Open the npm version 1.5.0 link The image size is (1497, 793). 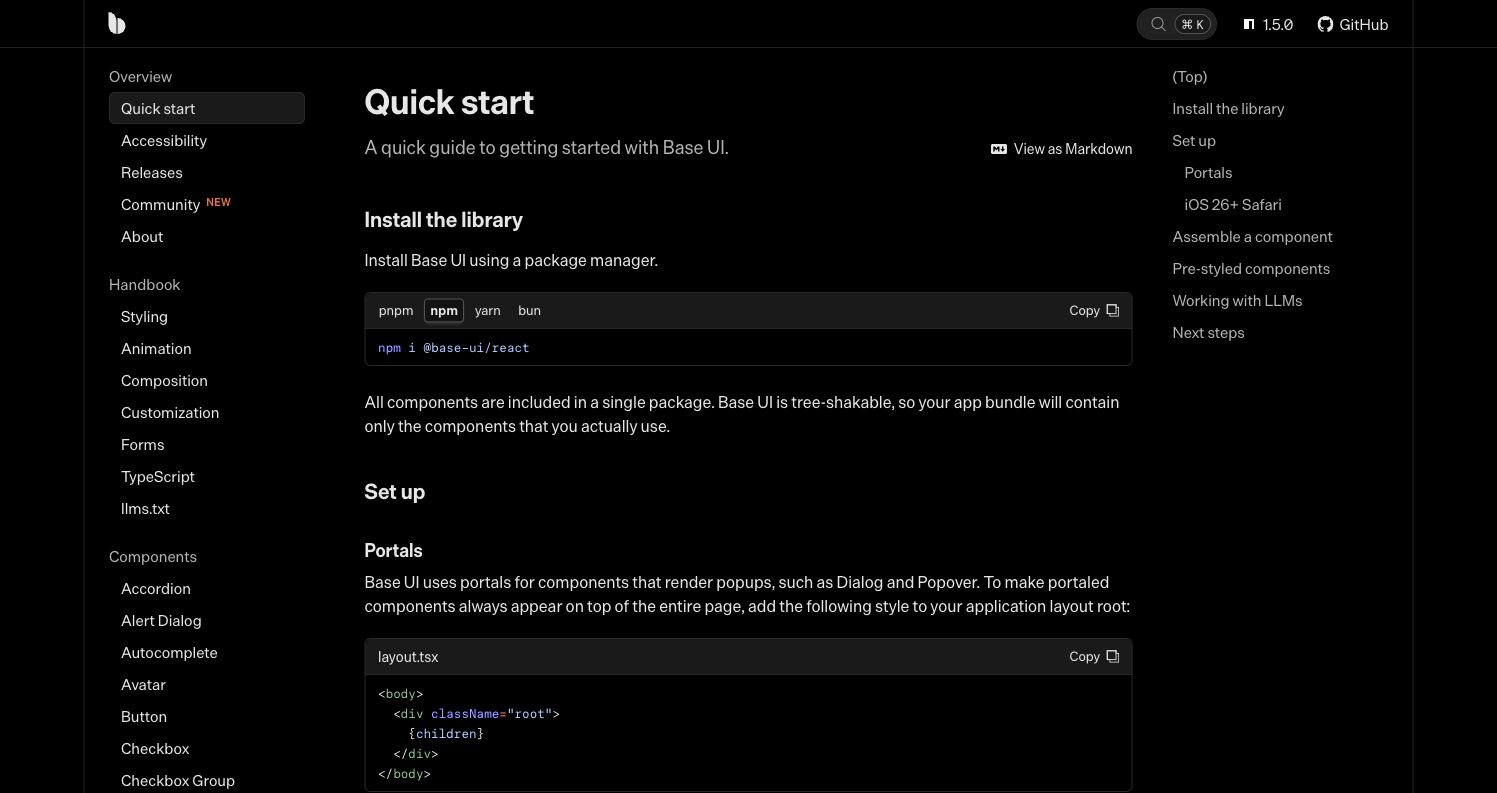pyautogui.click(x=1268, y=24)
